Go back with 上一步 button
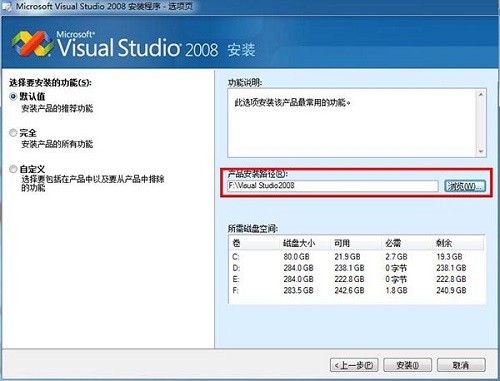Viewport: 500px width, 381px height. tap(354, 365)
